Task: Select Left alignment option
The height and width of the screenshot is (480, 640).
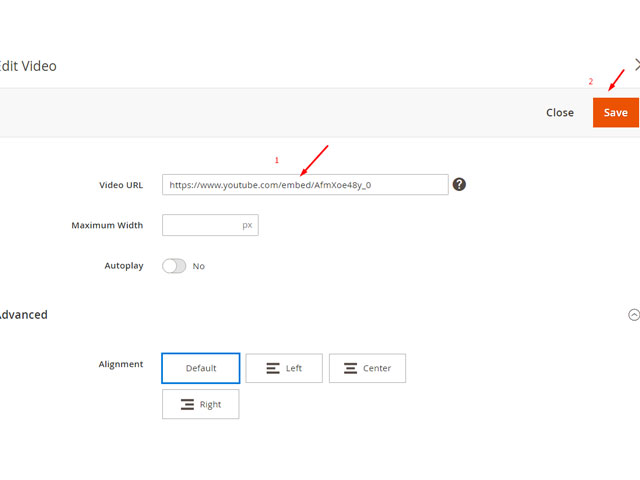Action: pyautogui.click(x=284, y=368)
